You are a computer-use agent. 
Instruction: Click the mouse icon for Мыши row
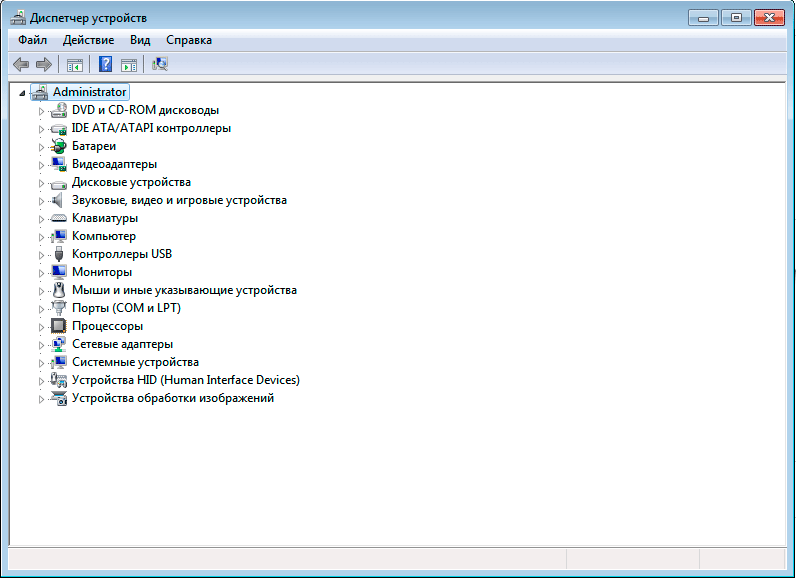click(x=59, y=290)
